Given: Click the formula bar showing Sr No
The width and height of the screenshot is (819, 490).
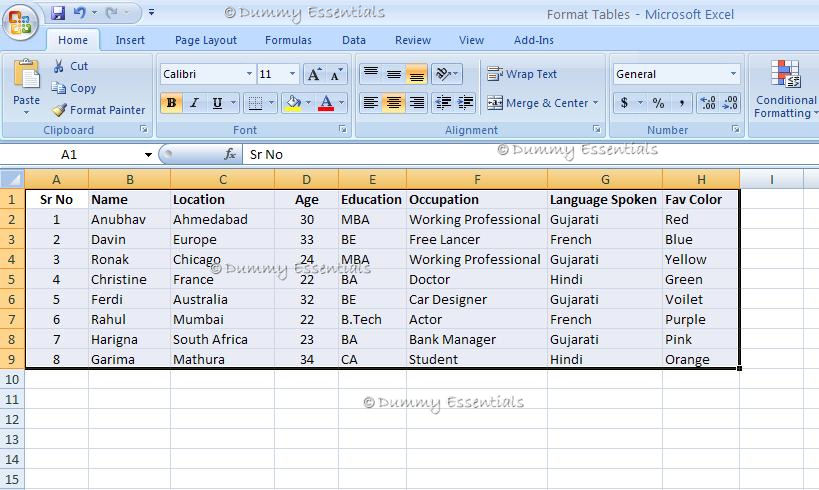Looking at the screenshot, I should (530, 154).
